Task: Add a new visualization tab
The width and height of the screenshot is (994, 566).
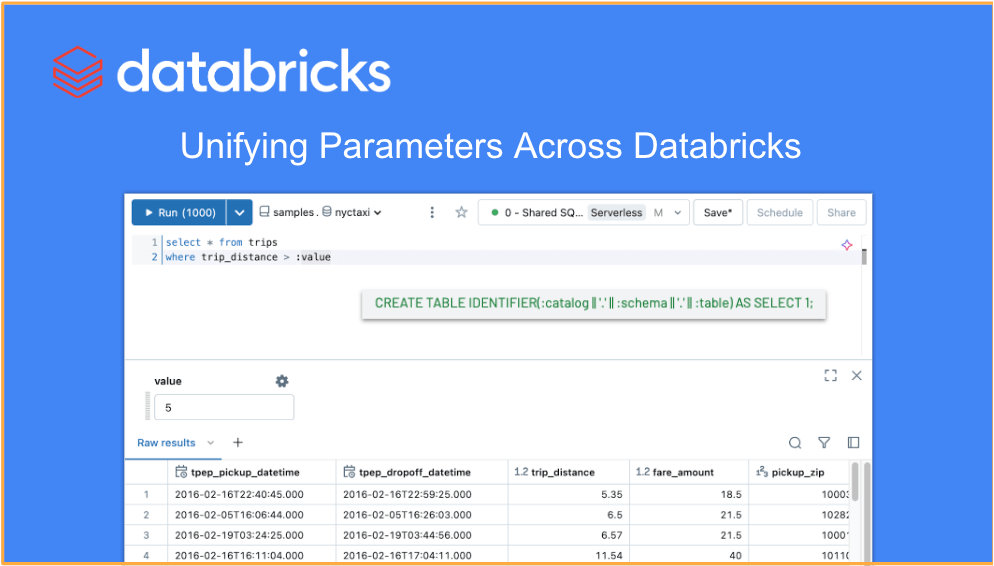Action: pos(238,442)
